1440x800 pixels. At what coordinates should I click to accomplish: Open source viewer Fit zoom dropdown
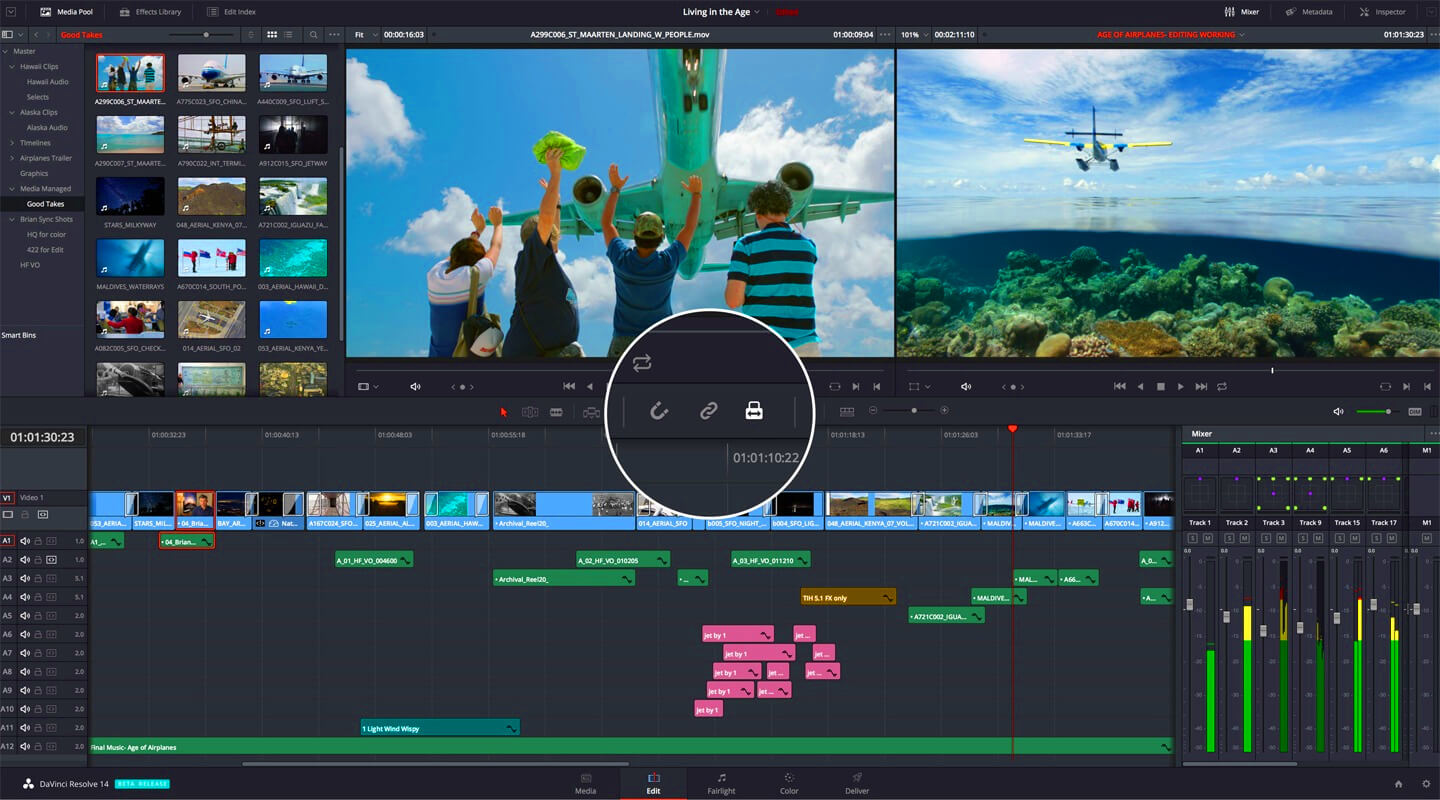(365, 35)
